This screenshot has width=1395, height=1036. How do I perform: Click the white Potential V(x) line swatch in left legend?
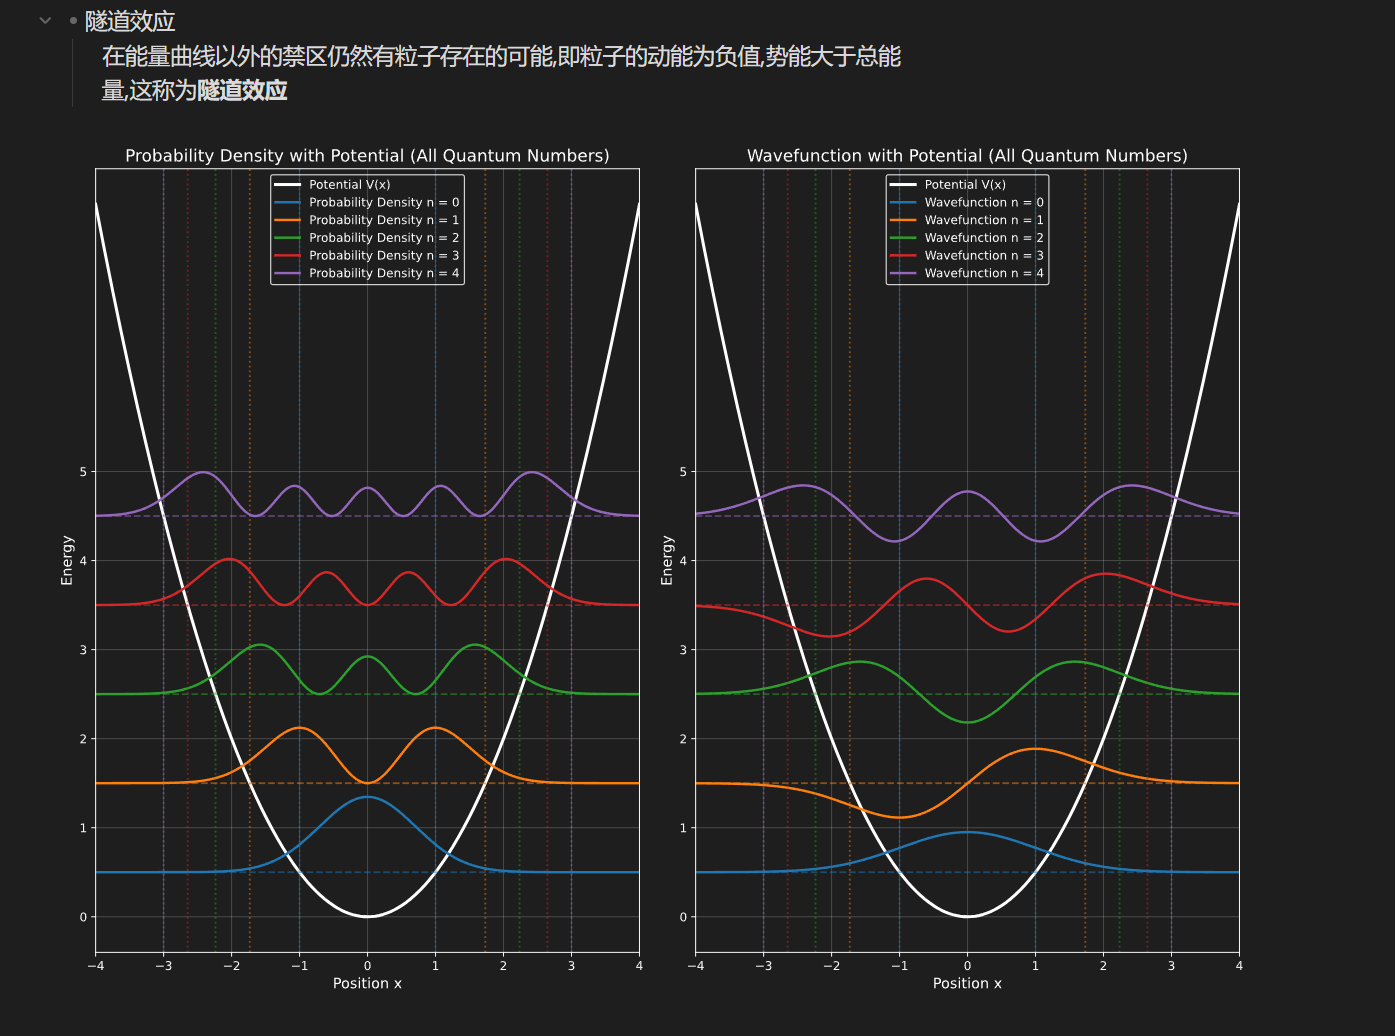click(287, 185)
